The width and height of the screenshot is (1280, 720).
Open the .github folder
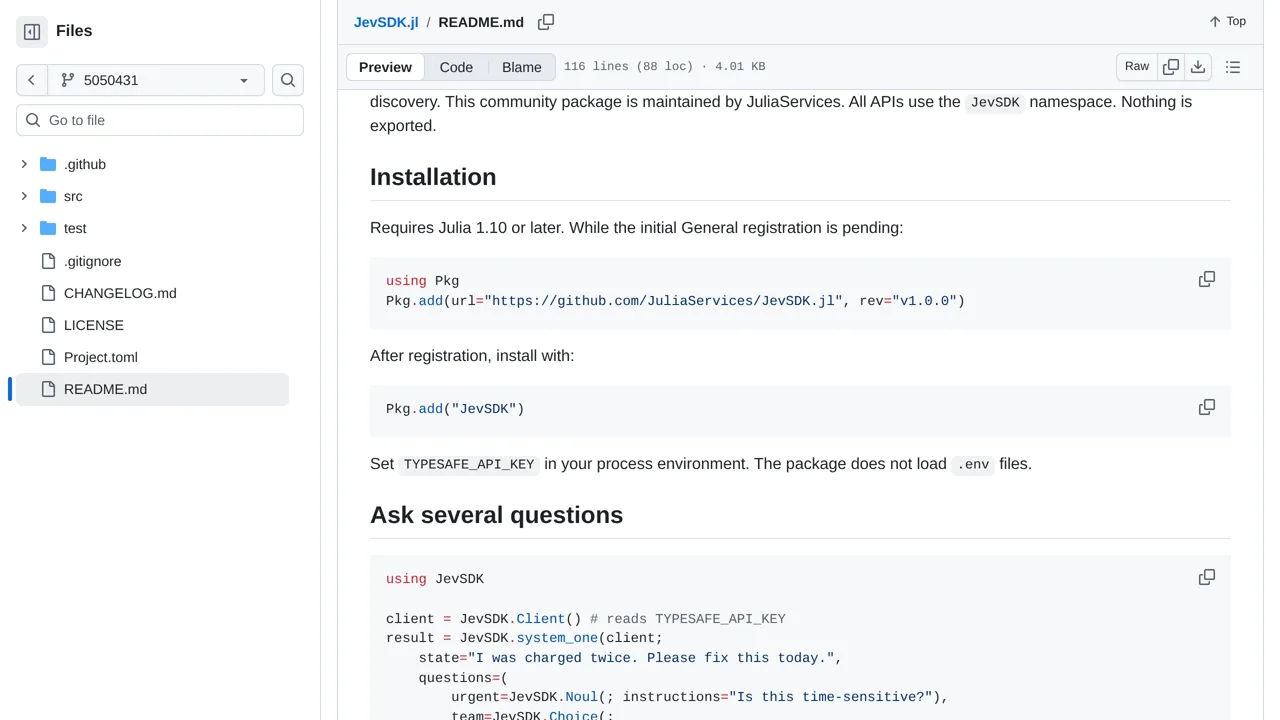85,164
